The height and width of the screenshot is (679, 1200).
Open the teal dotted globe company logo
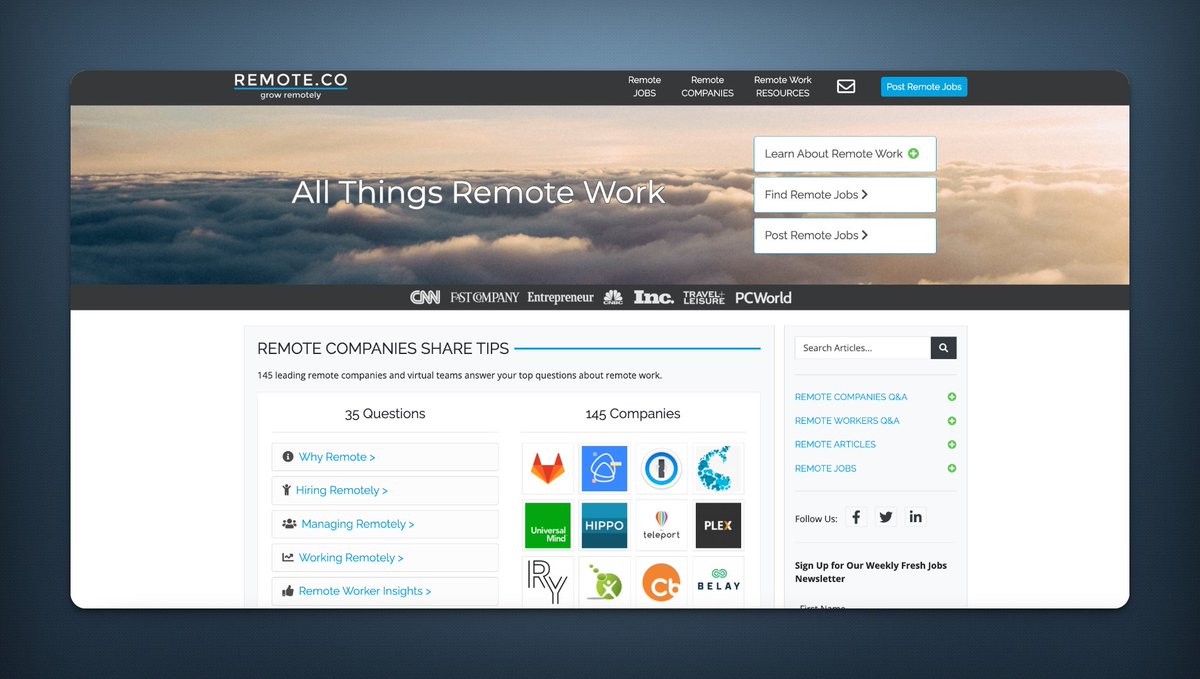pos(718,469)
